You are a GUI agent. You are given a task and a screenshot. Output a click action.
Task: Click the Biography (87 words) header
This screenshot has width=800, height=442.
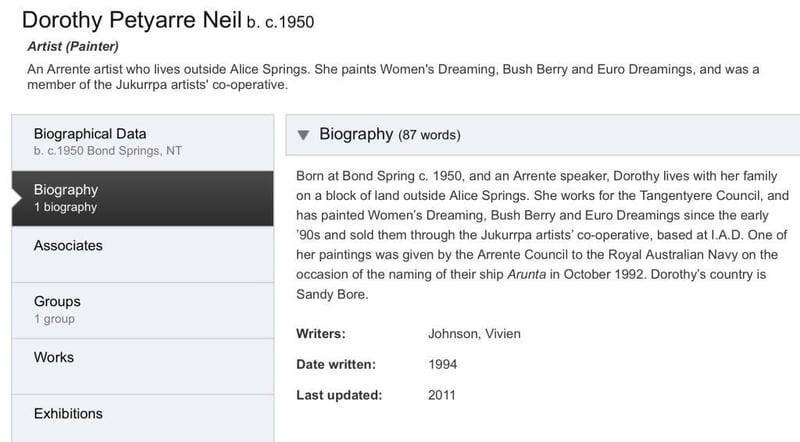[389, 135]
